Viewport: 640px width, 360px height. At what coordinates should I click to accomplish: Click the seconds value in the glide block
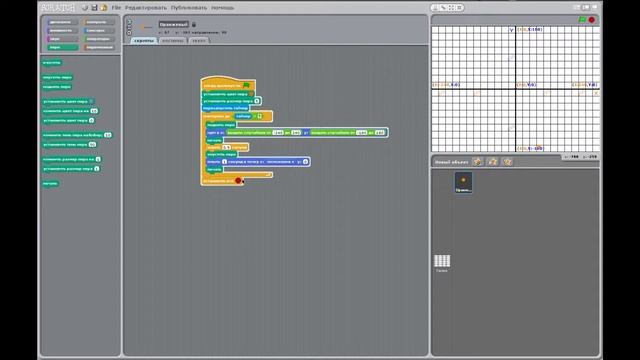click(224, 162)
